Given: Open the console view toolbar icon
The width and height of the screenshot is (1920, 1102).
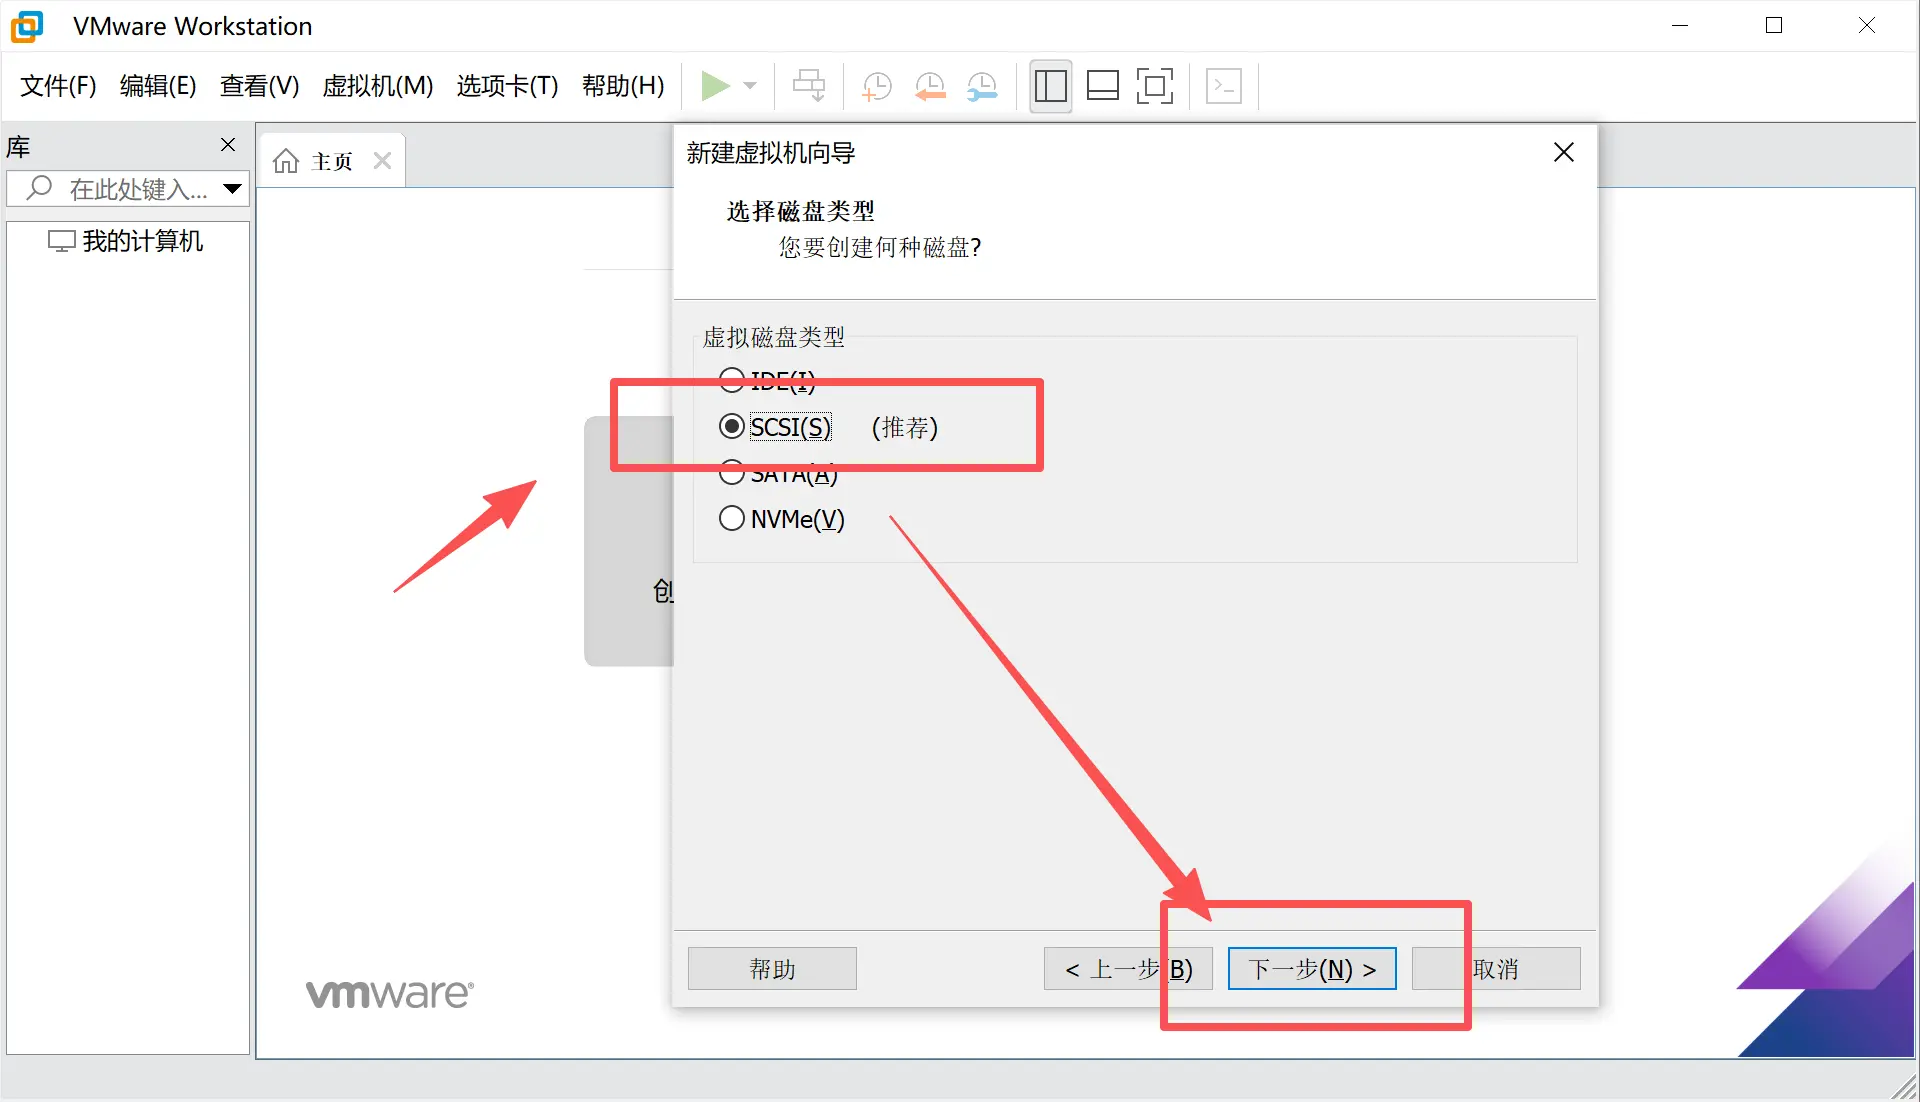Looking at the screenshot, I should (1224, 86).
